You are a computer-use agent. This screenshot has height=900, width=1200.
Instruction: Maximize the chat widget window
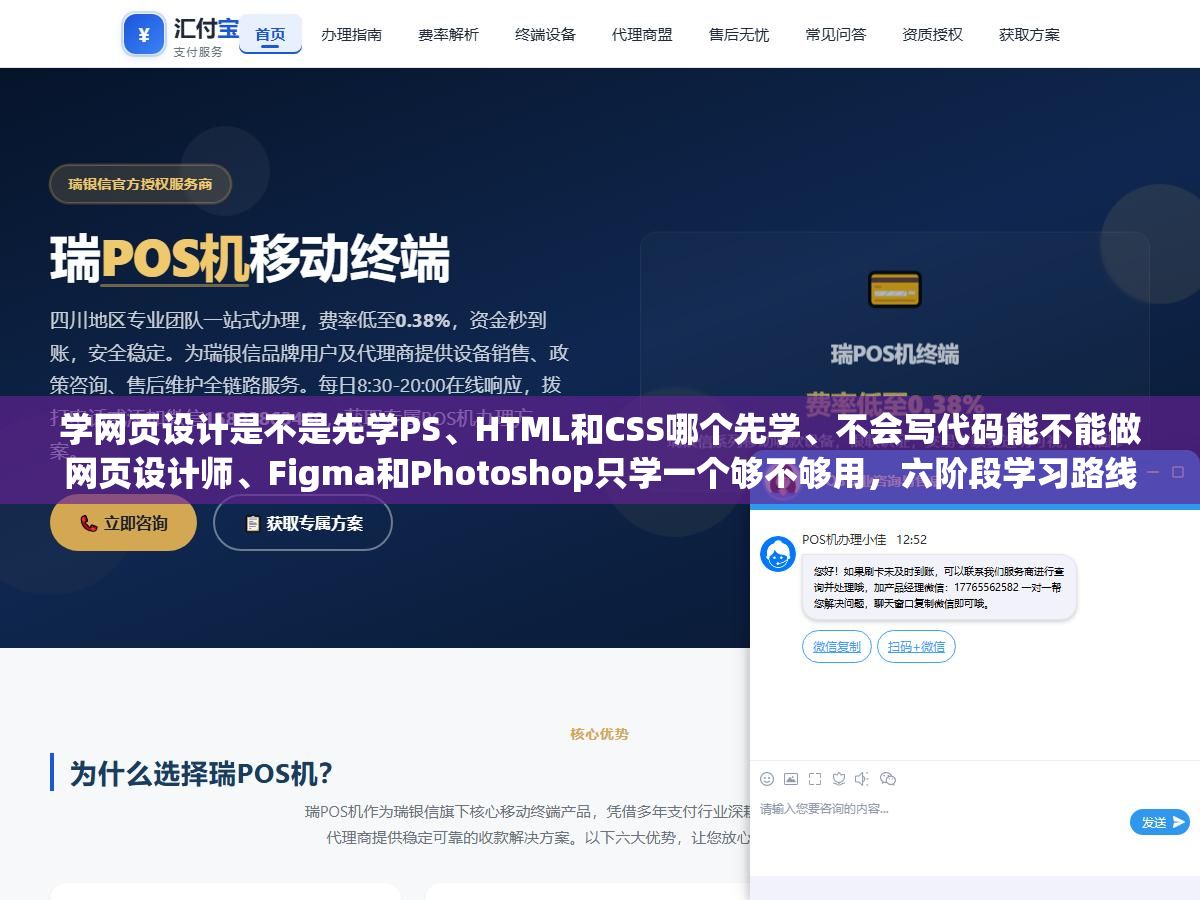pos(1180,471)
